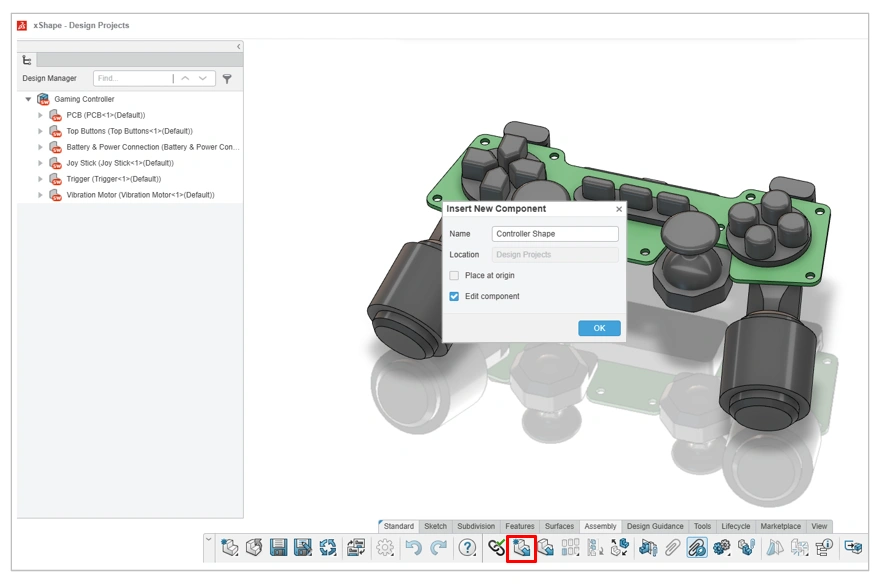This screenshot has height=584, width=890.
Task: Click the New component icon in the toolbar
Action: (230, 548)
